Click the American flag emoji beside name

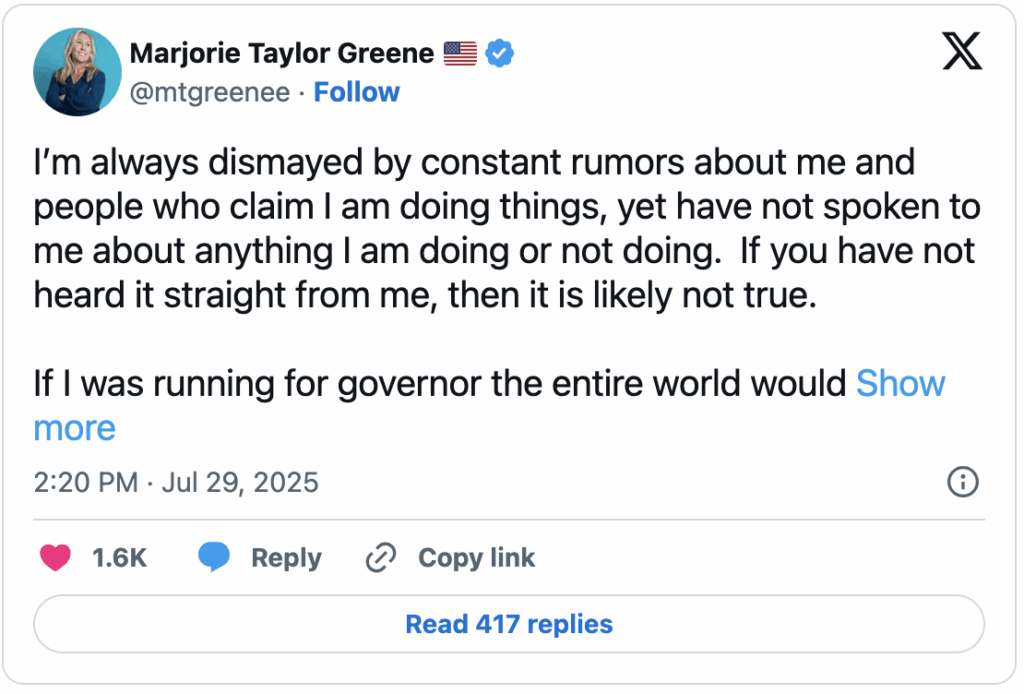(x=460, y=53)
